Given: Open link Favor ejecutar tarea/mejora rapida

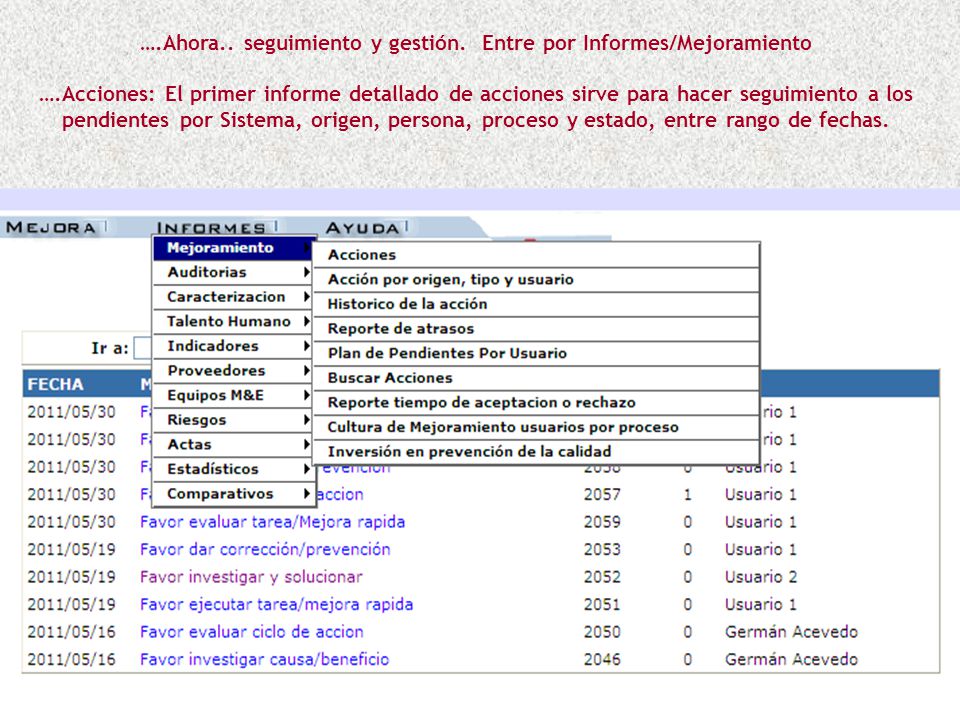Looking at the screenshot, I should coord(276,604).
